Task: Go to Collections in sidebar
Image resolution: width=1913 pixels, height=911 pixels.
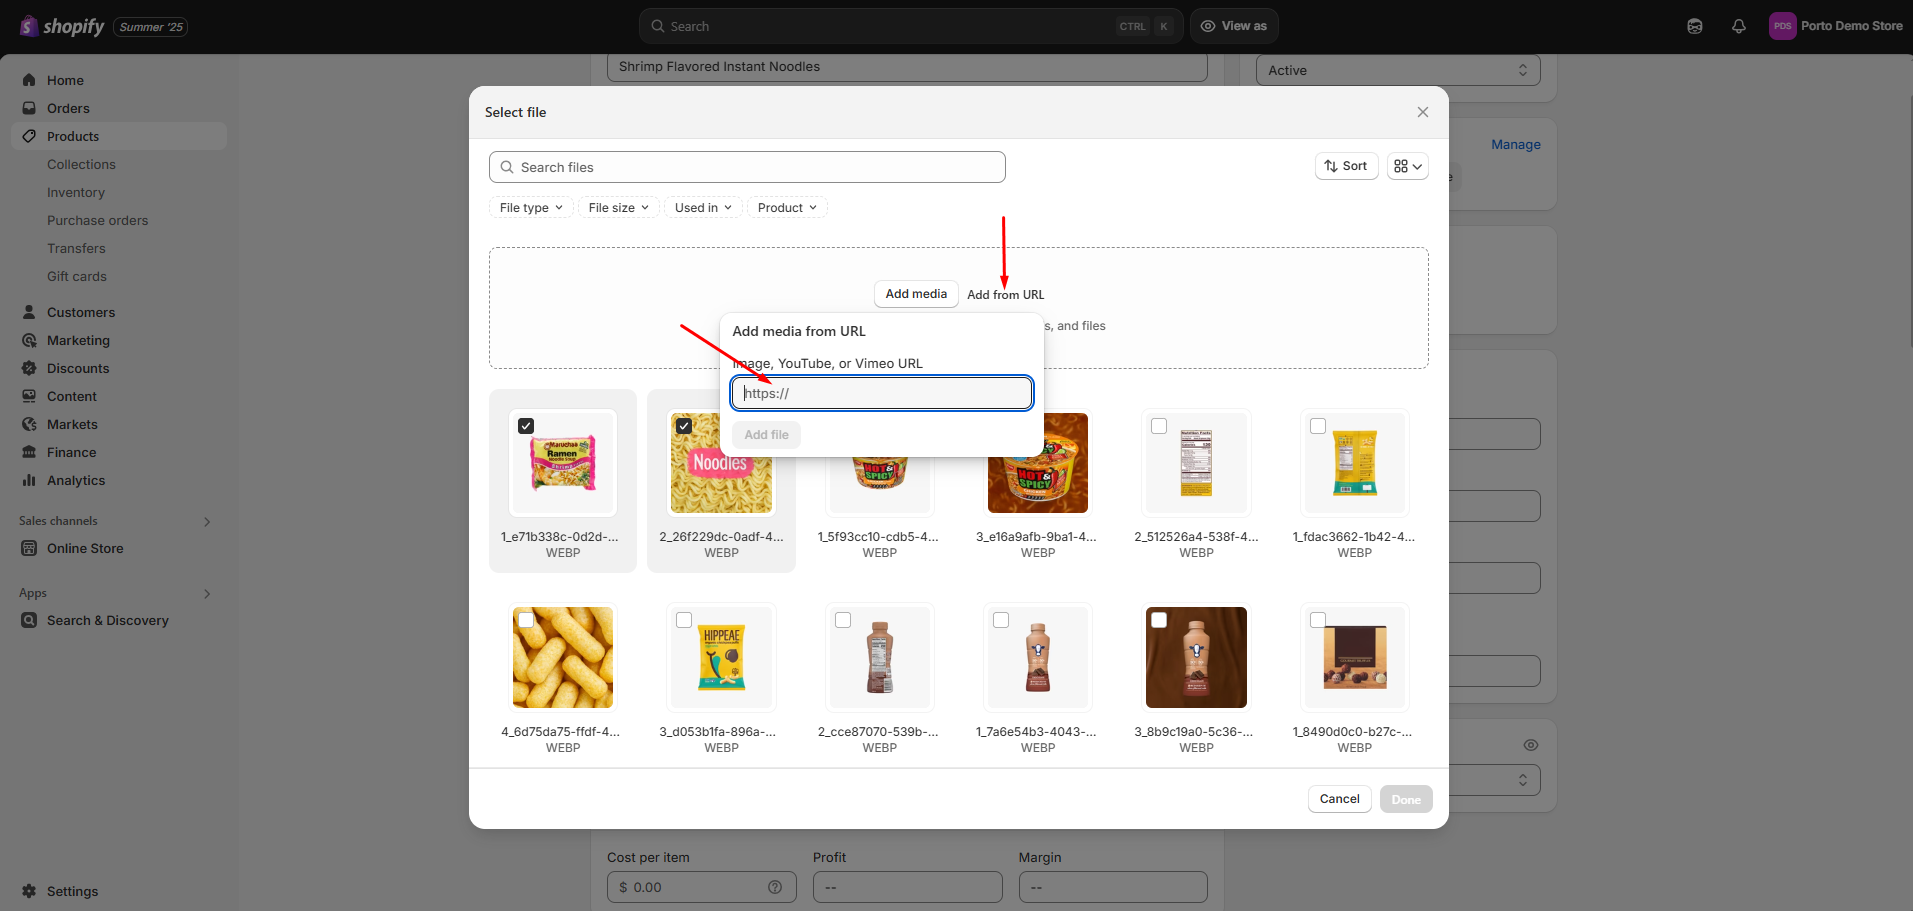Action: (81, 164)
